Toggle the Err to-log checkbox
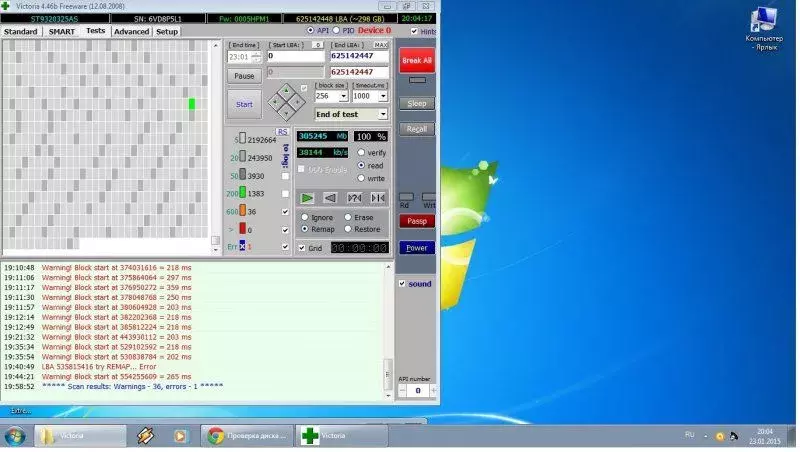 pos(285,246)
